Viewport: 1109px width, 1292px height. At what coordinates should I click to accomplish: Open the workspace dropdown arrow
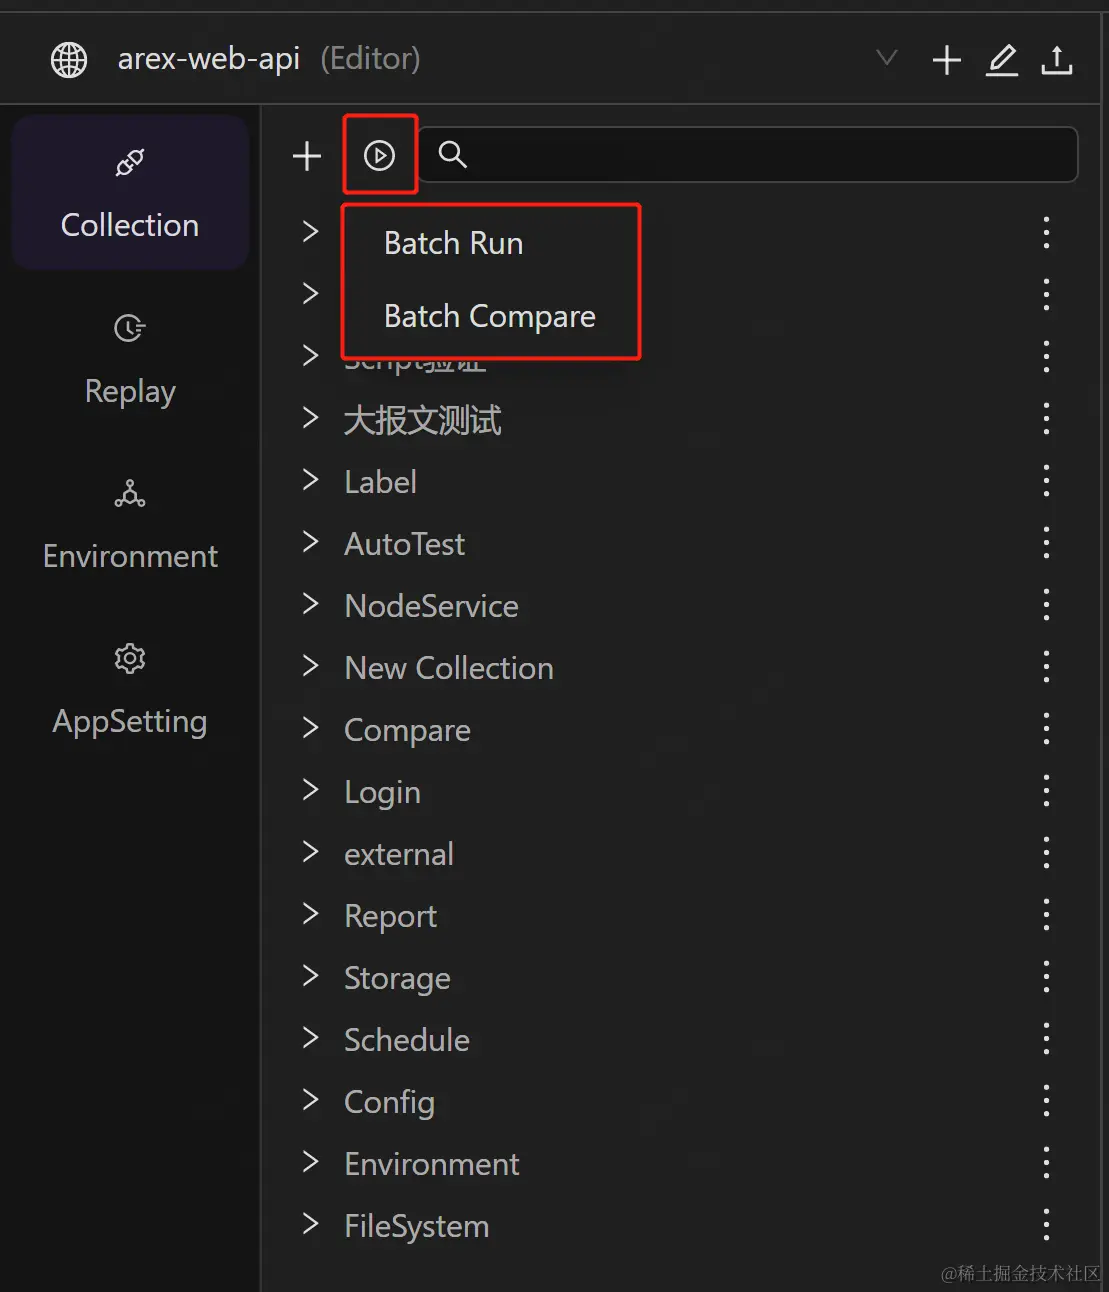pos(886,58)
